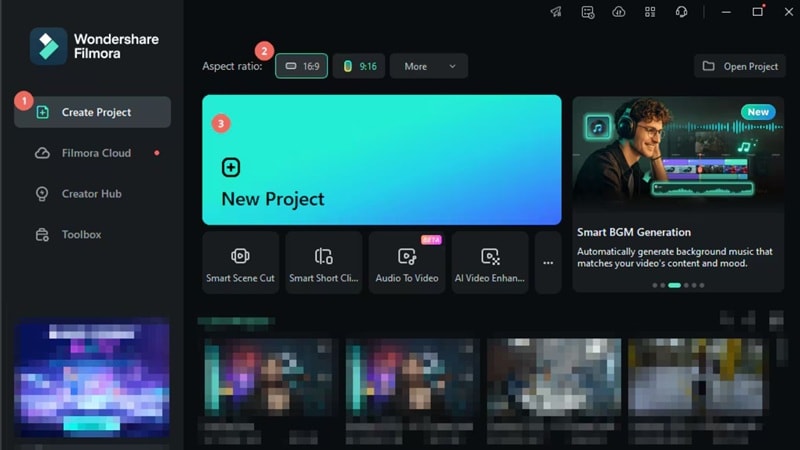Click the Open Project button

coord(740,66)
